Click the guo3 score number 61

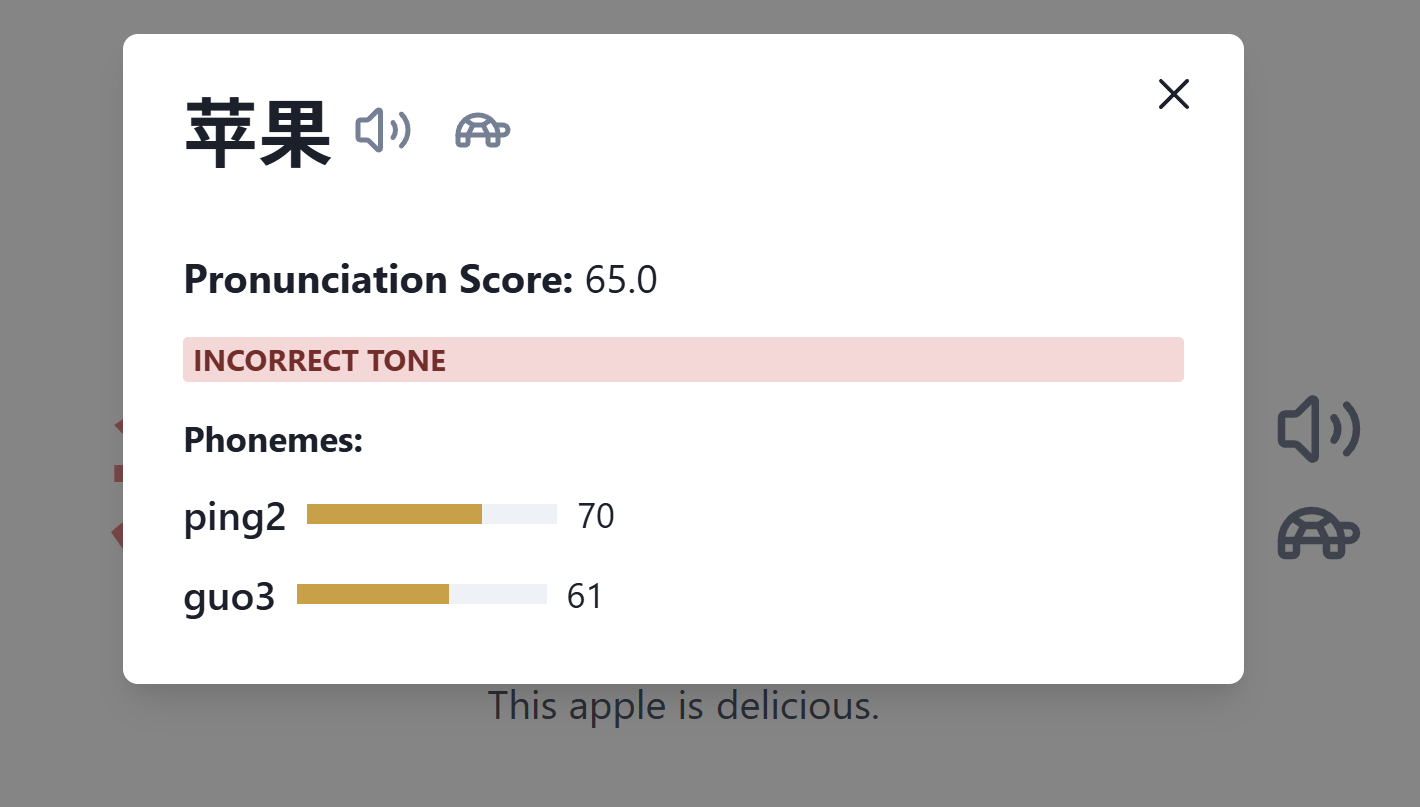click(585, 596)
